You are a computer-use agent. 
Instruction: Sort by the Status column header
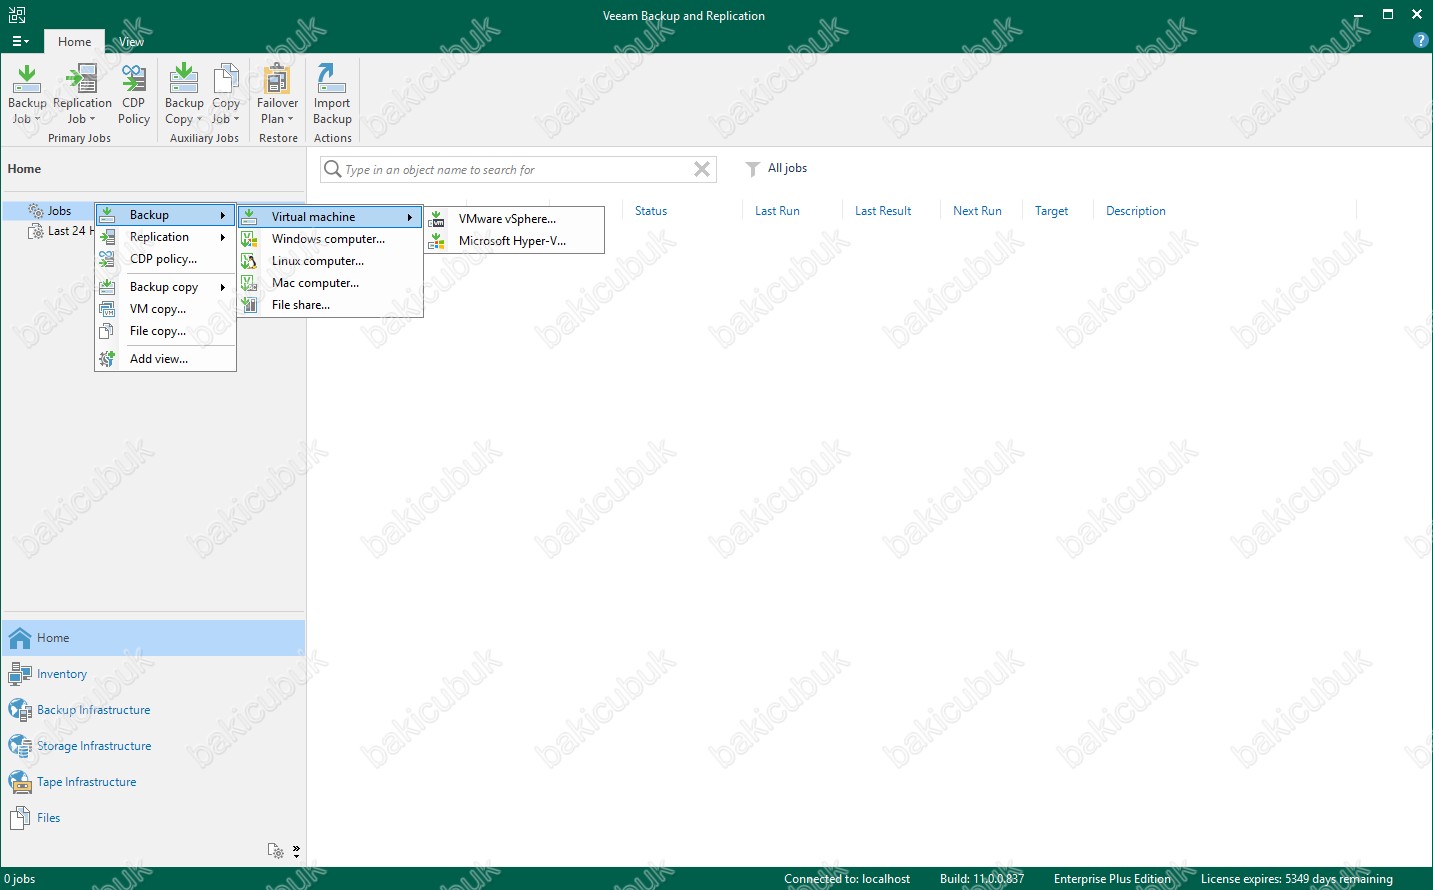[x=651, y=211]
